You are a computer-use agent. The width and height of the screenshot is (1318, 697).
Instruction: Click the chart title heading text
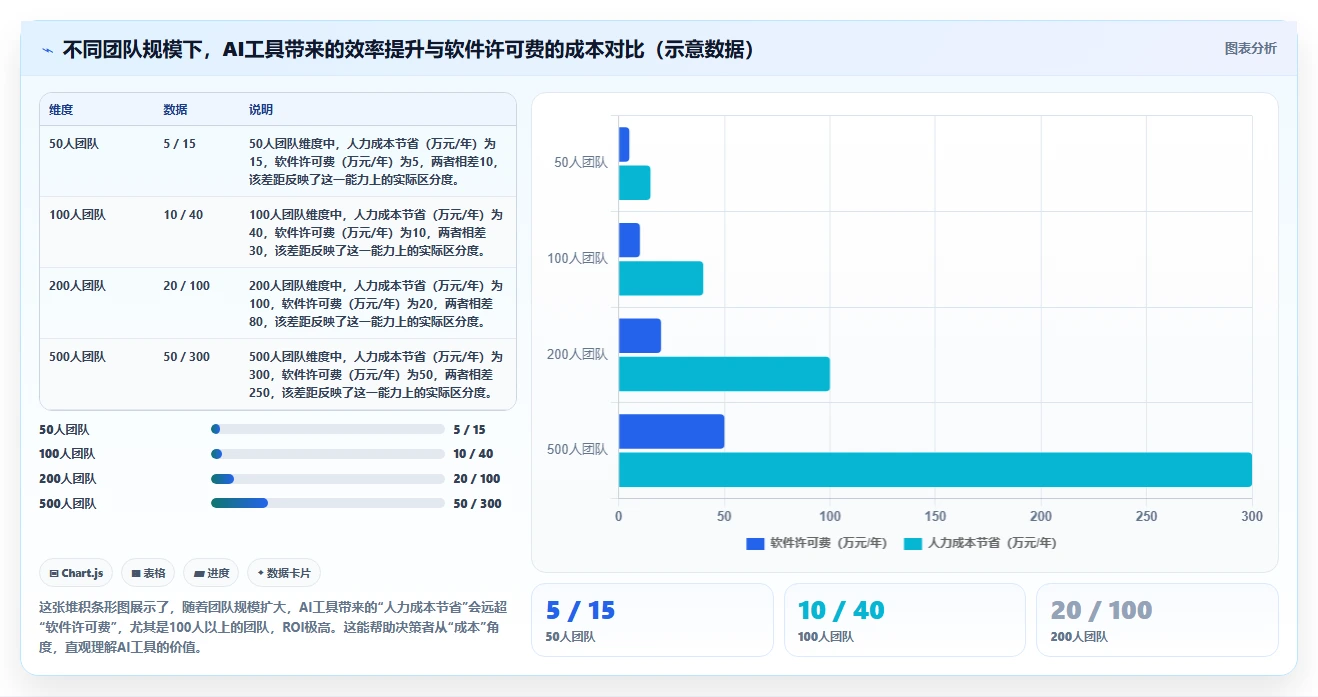(x=408, y=49)
